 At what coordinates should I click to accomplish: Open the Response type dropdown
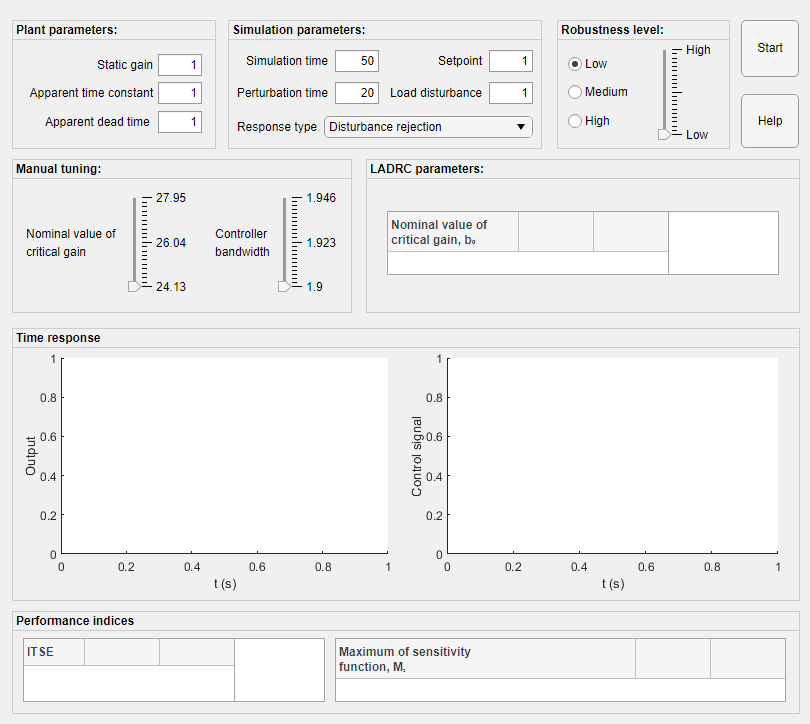pos(428,127)
